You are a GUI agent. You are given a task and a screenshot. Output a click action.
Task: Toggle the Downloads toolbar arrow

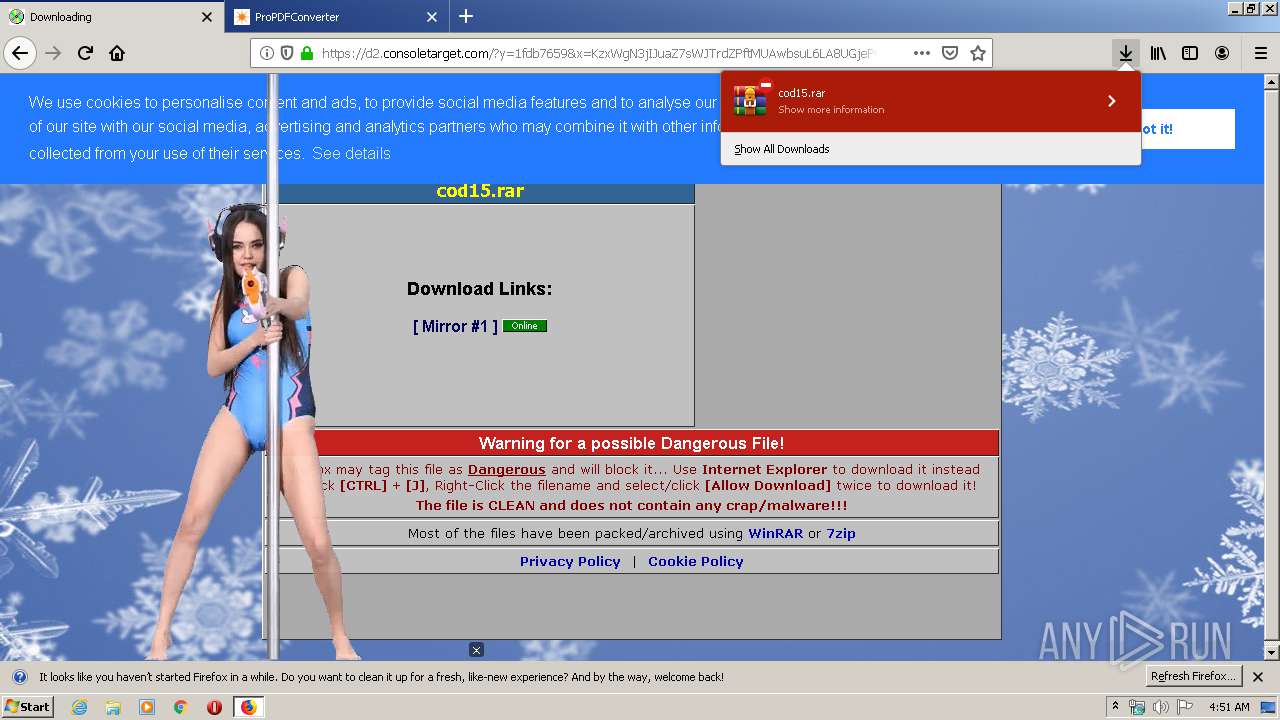point(1126,53)
